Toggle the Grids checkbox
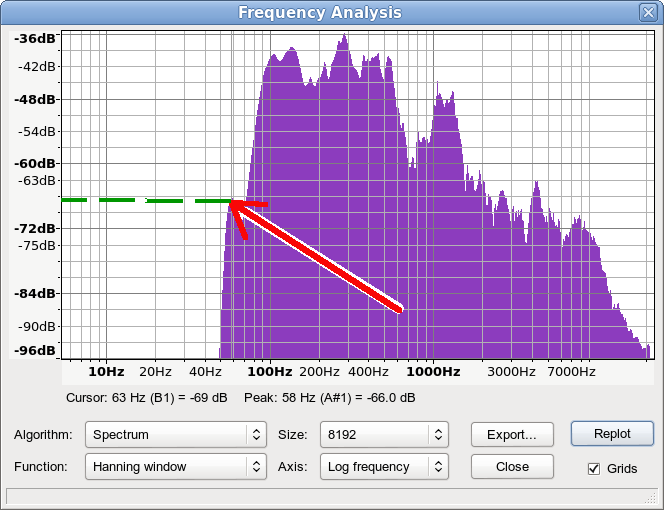Viewport: 664px width, 510px height. coord(594,468)
